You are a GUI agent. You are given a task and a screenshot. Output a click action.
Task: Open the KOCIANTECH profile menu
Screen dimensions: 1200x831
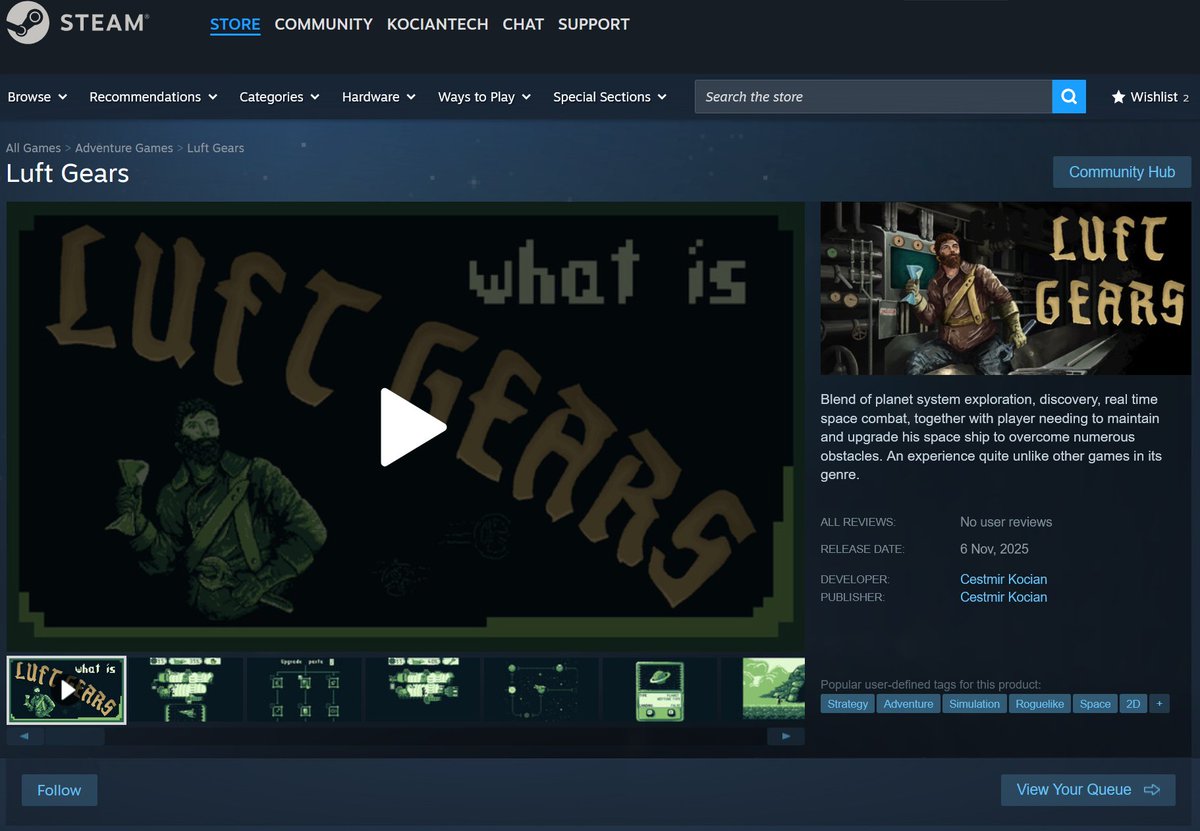438,24
